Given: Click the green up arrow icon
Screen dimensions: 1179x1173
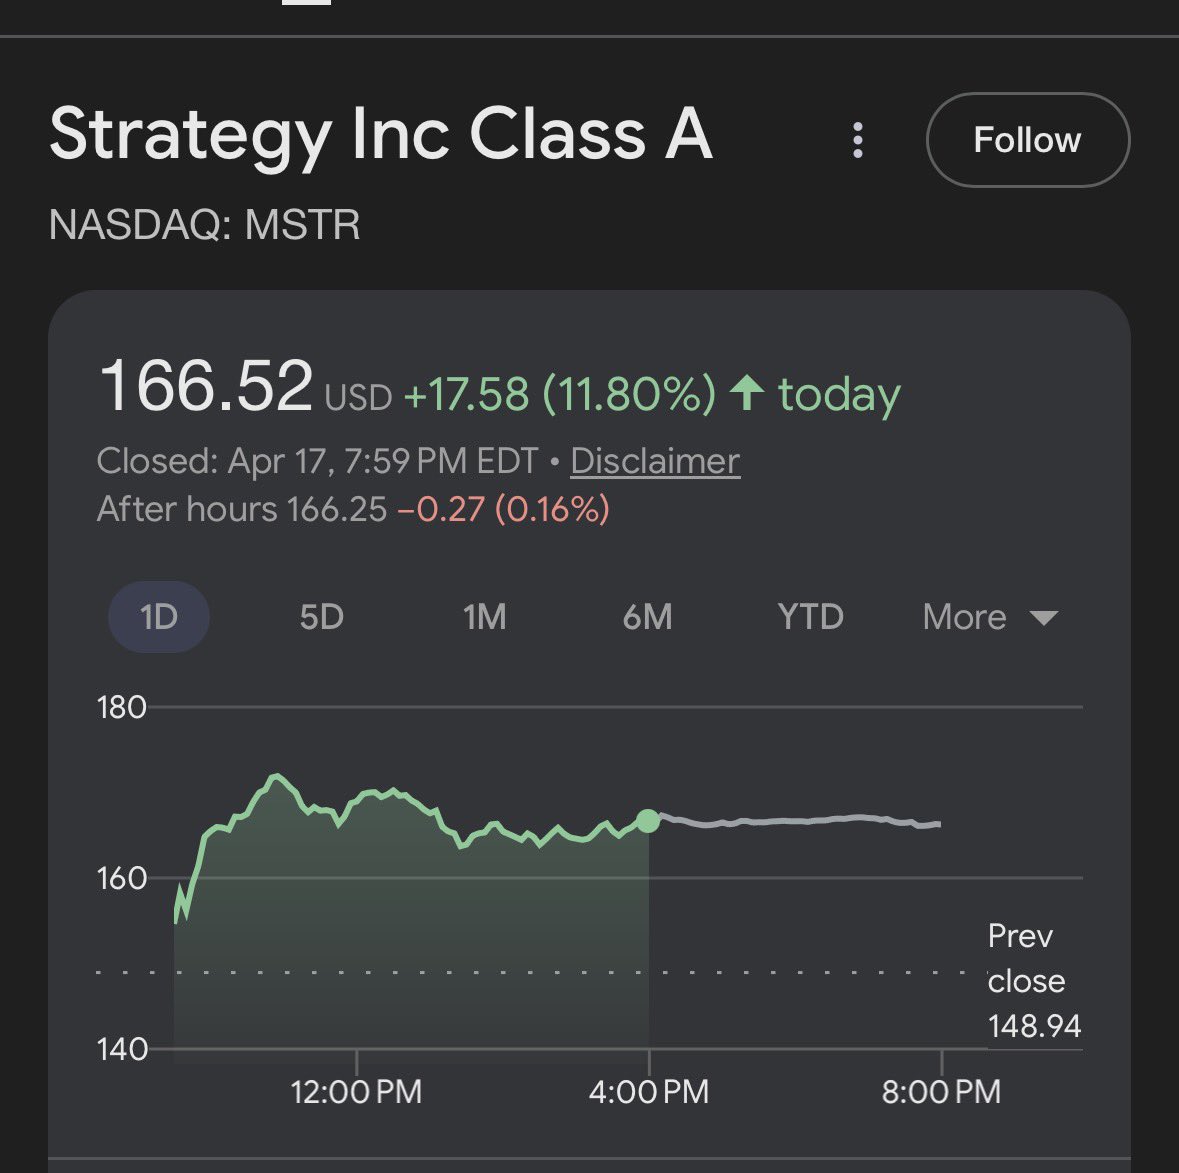Looking at the screenshot, I should click(747, 392).
